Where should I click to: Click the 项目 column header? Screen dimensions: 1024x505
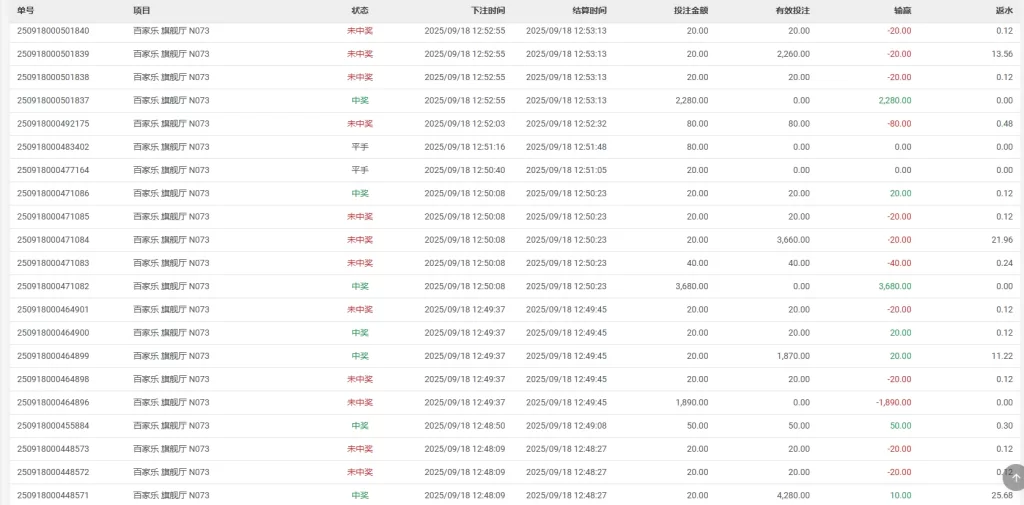(x=142, y=10)
